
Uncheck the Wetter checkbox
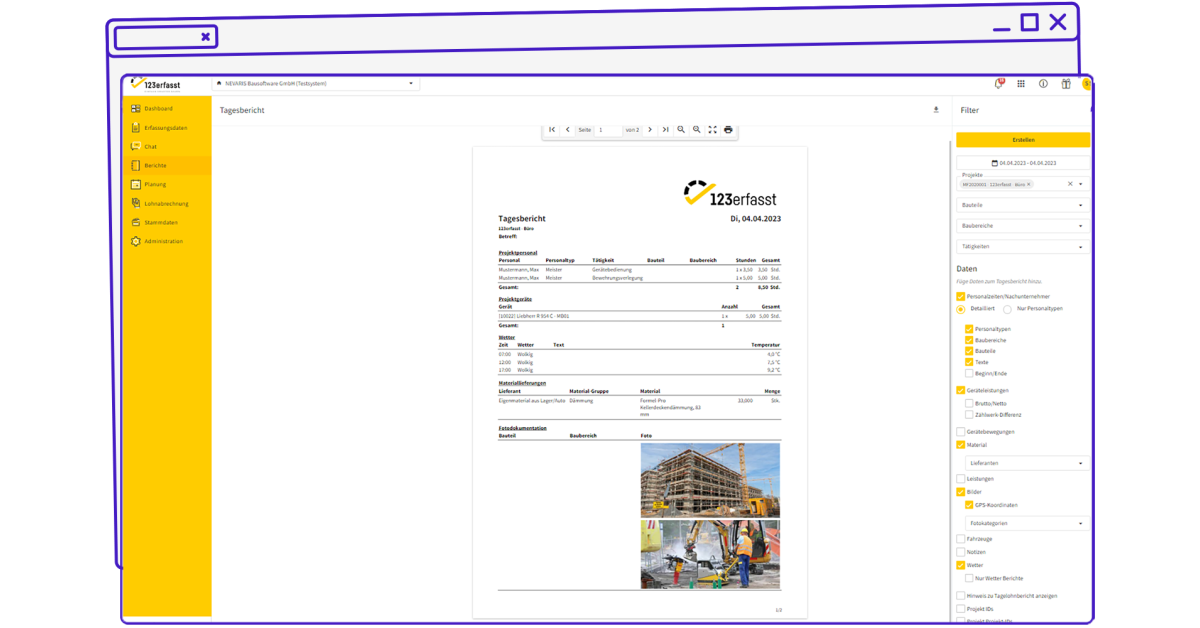(961, 565)
